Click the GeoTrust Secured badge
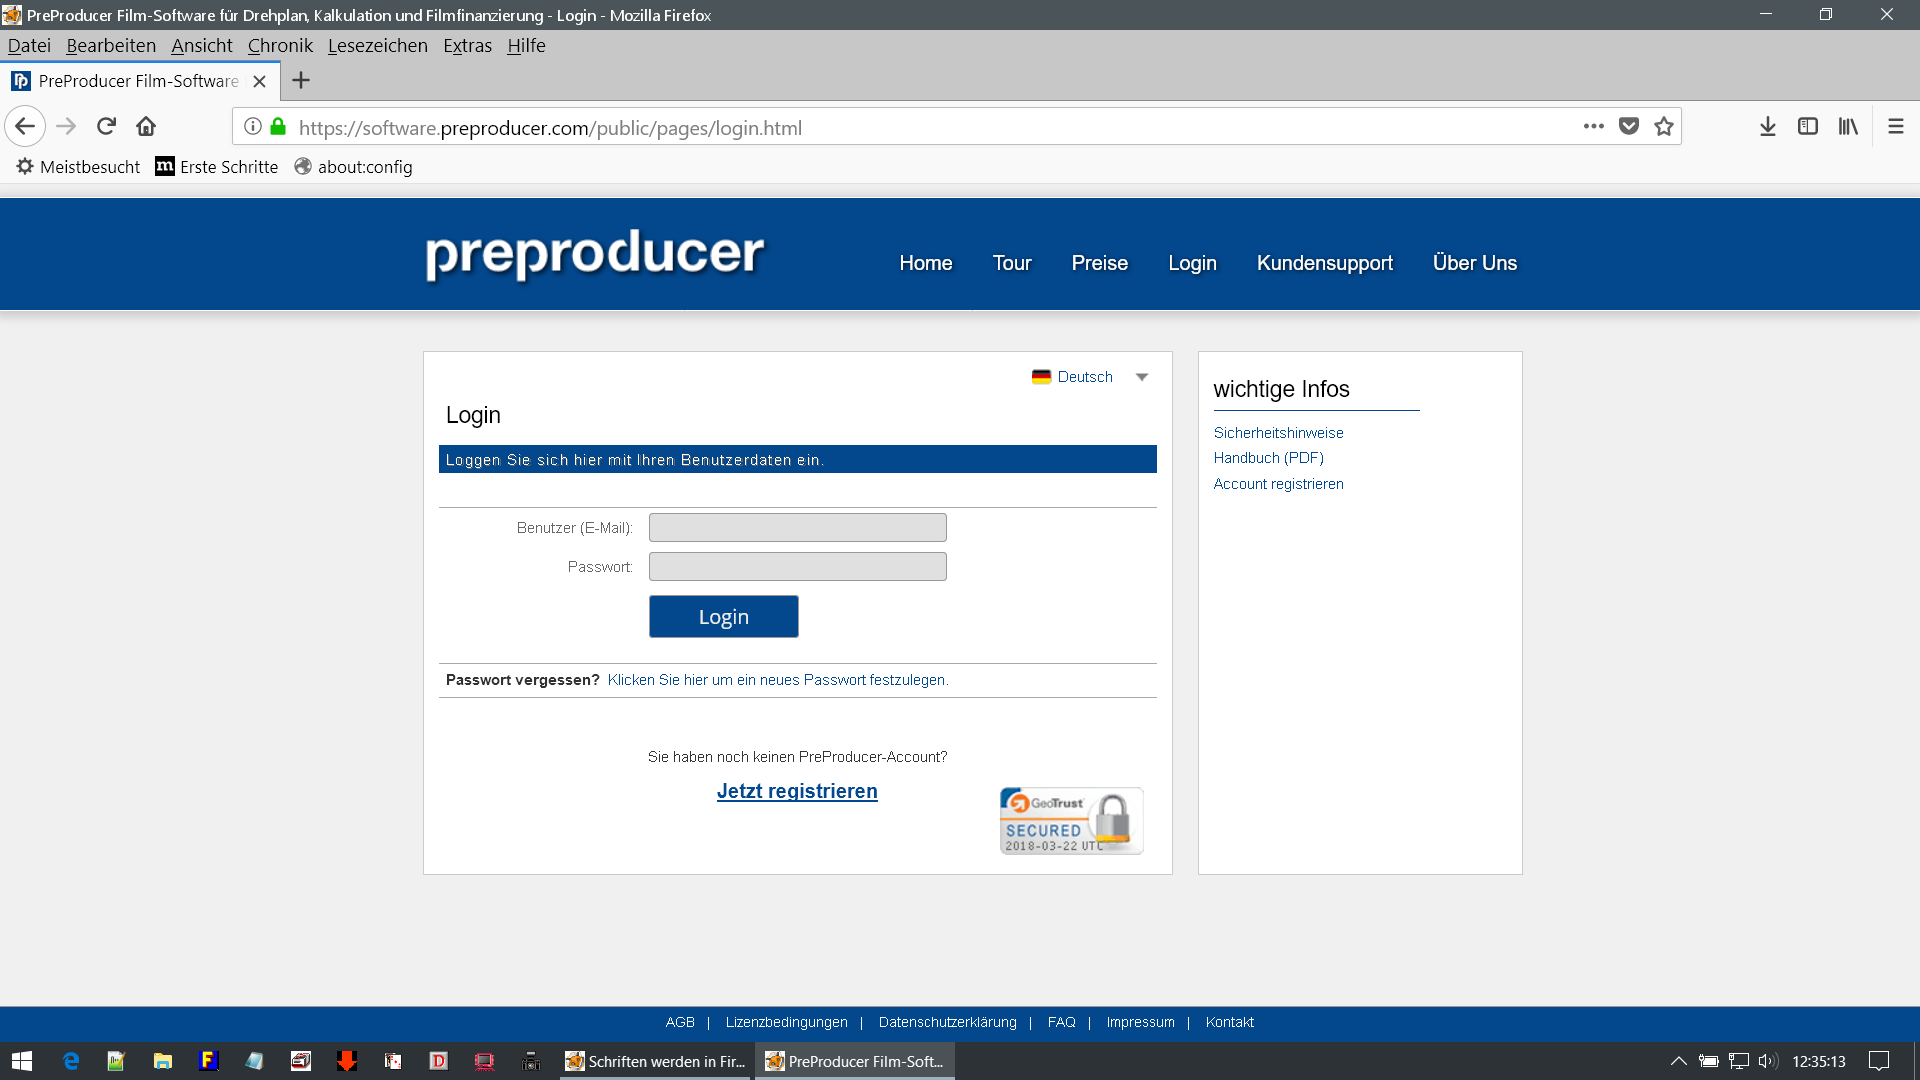 coord(1070,821)
